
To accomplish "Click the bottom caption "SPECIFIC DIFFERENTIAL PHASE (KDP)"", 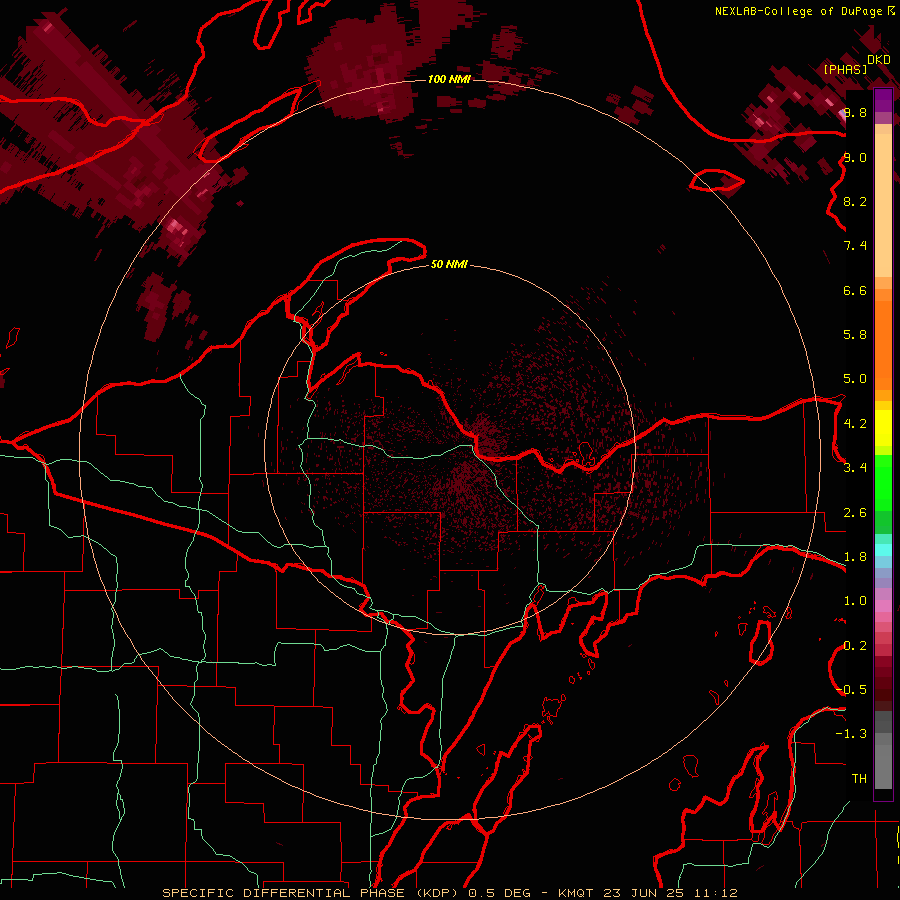I will (x=312, y=893).
